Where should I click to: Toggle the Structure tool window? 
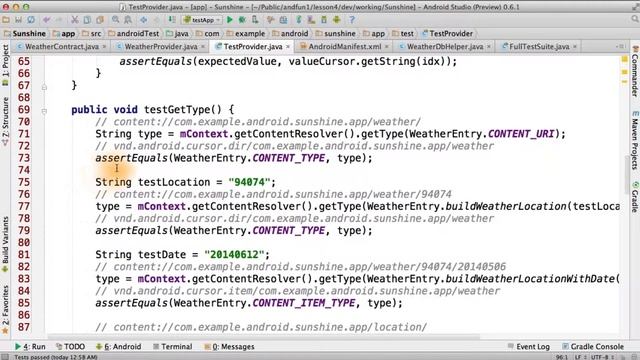coord(5,121)
